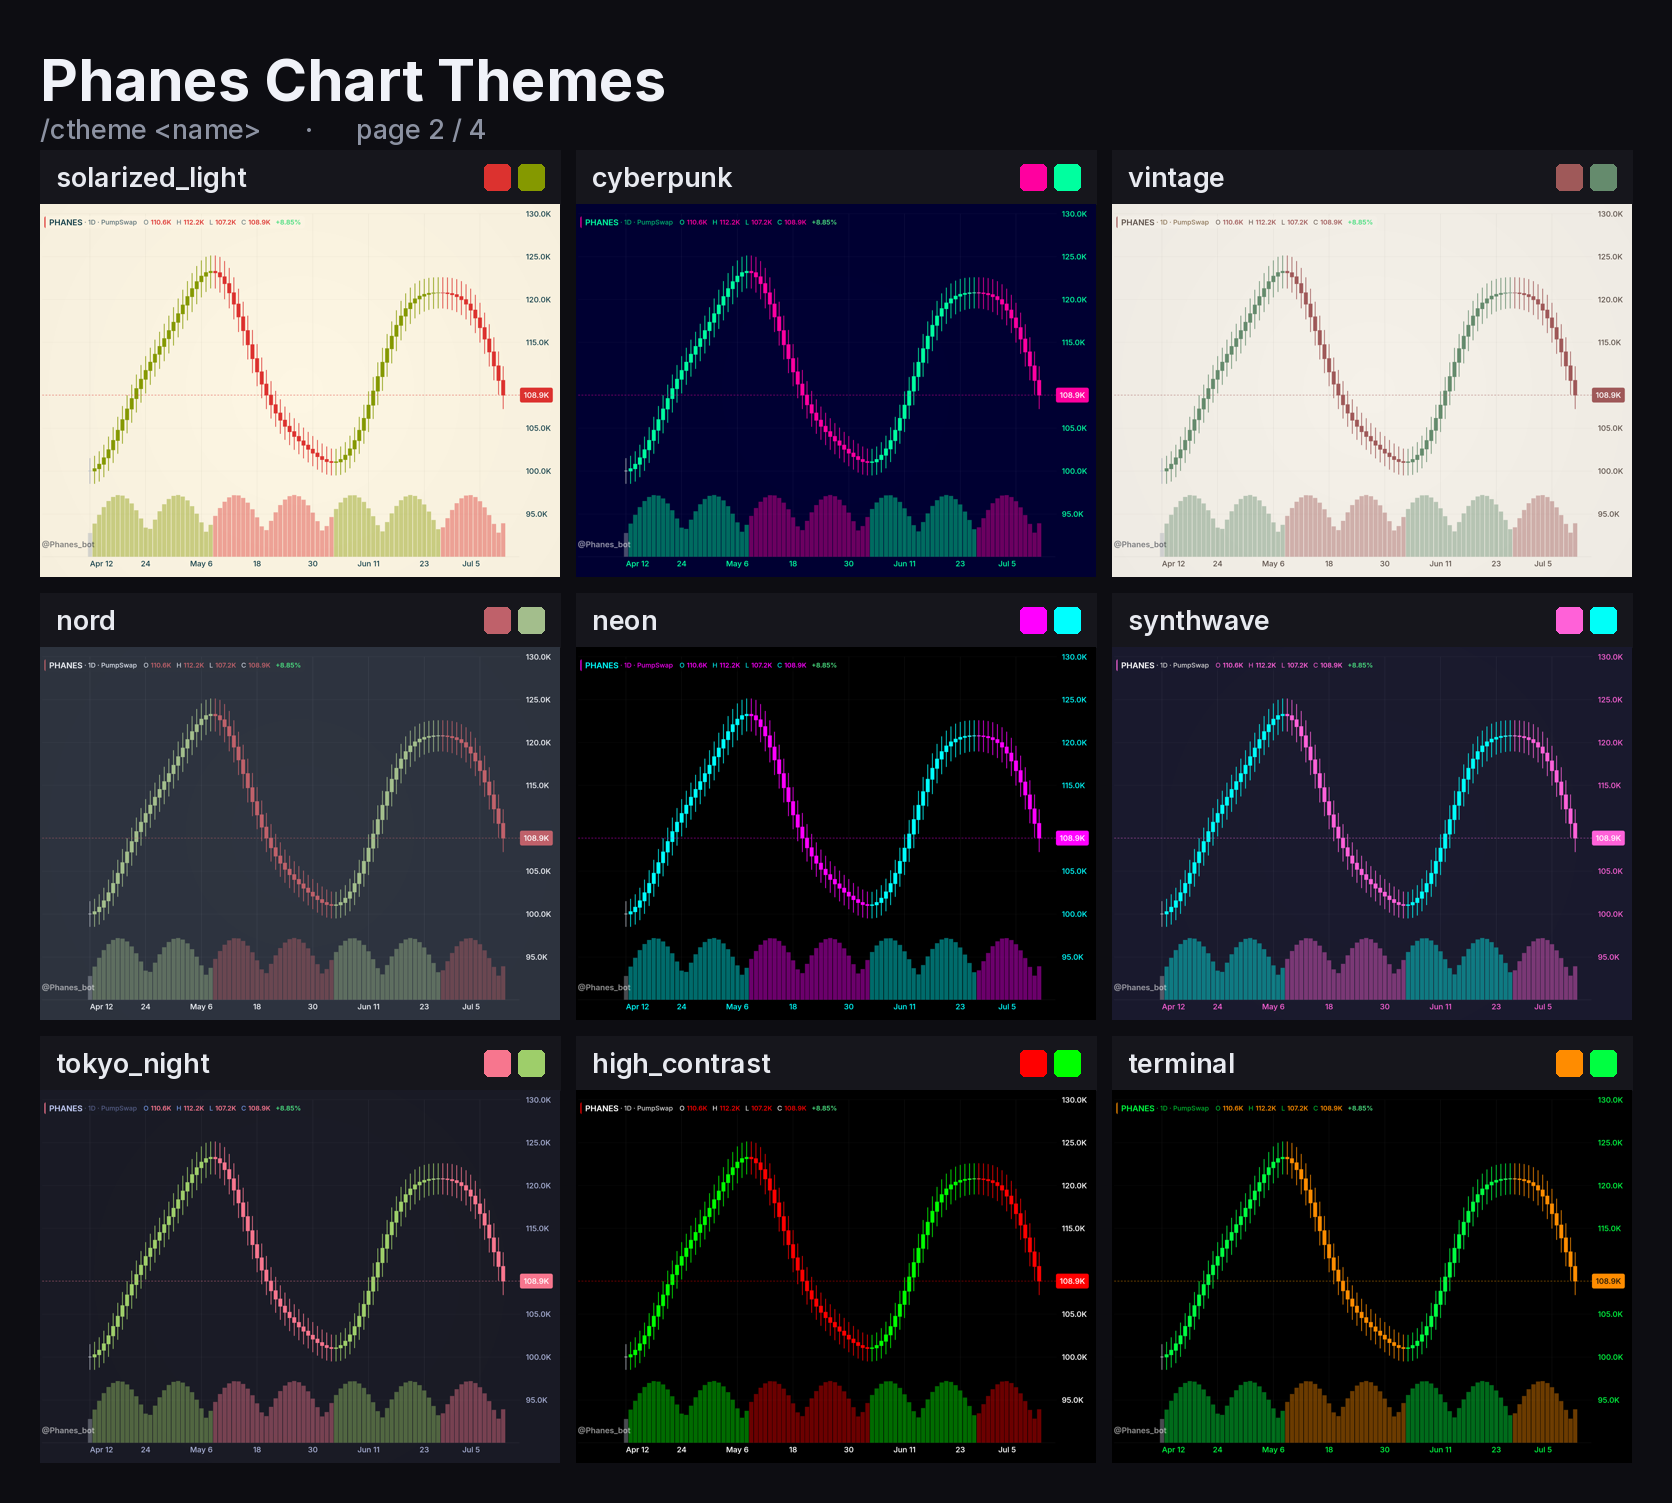This screenshot has height=1503, width=1672.
Task: Click the 108.9K price tag in synthwave chart
Action: (x=1608, y=838)
